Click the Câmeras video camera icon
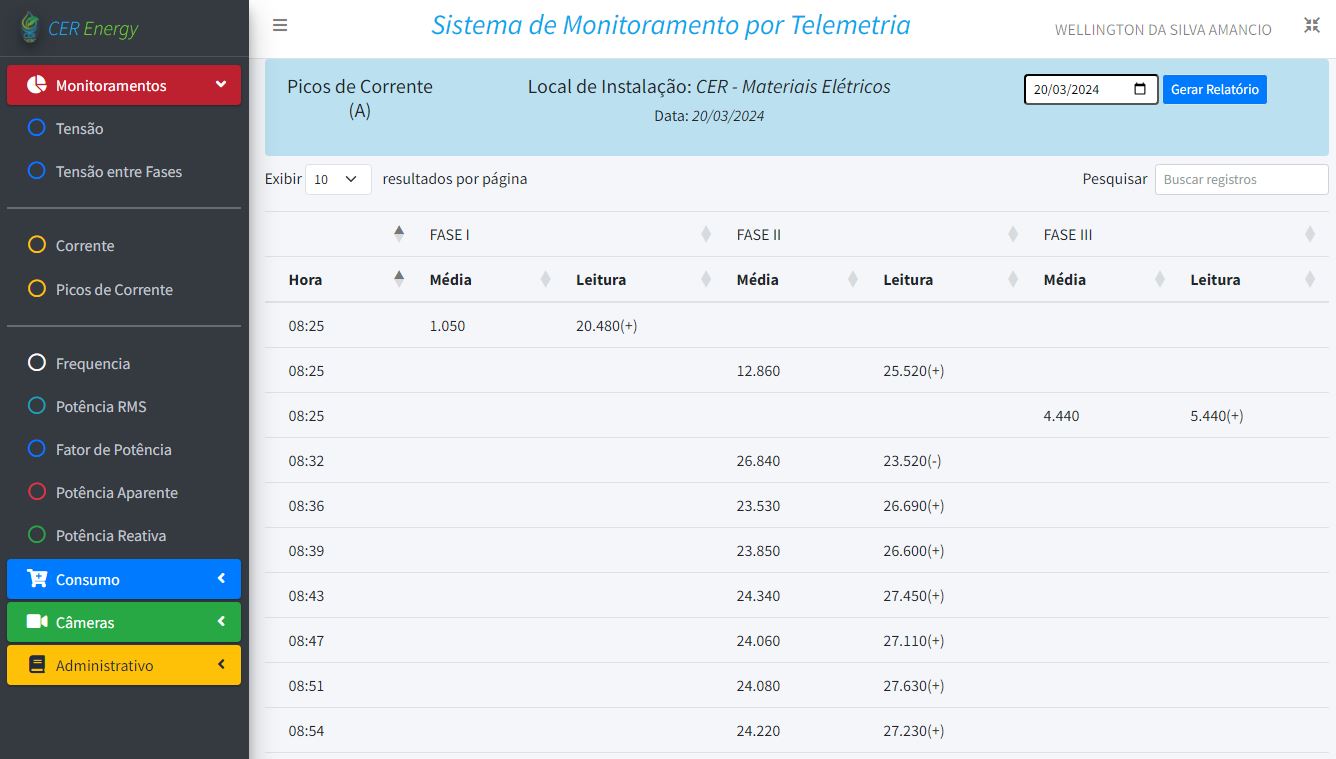The height and width of the screenshot is (759, 1336). coord(37,622)
